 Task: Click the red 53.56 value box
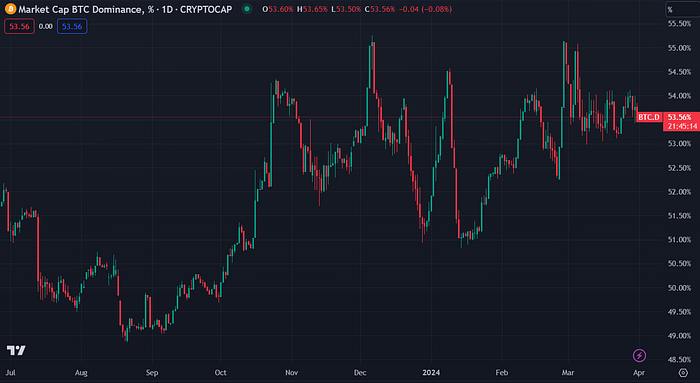pos(19,26)
